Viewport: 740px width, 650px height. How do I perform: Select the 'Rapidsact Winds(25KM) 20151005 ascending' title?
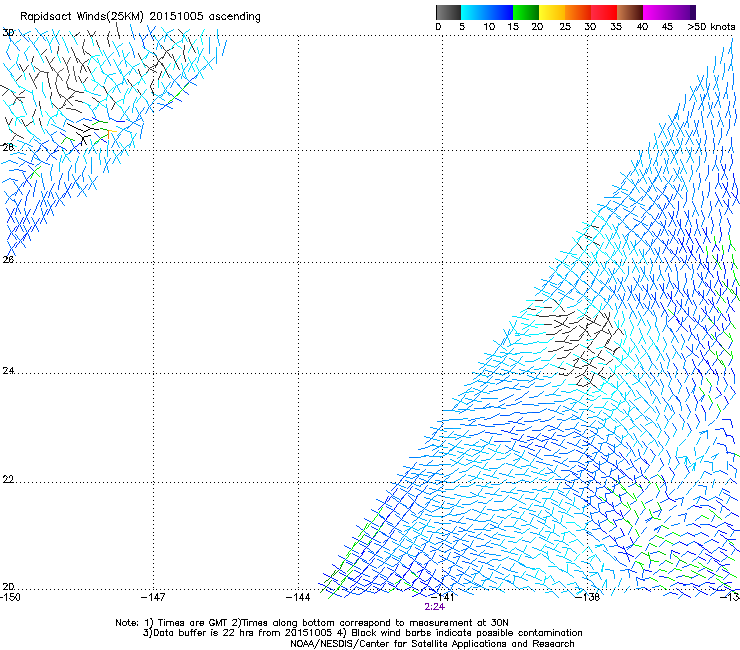[140, 17]
